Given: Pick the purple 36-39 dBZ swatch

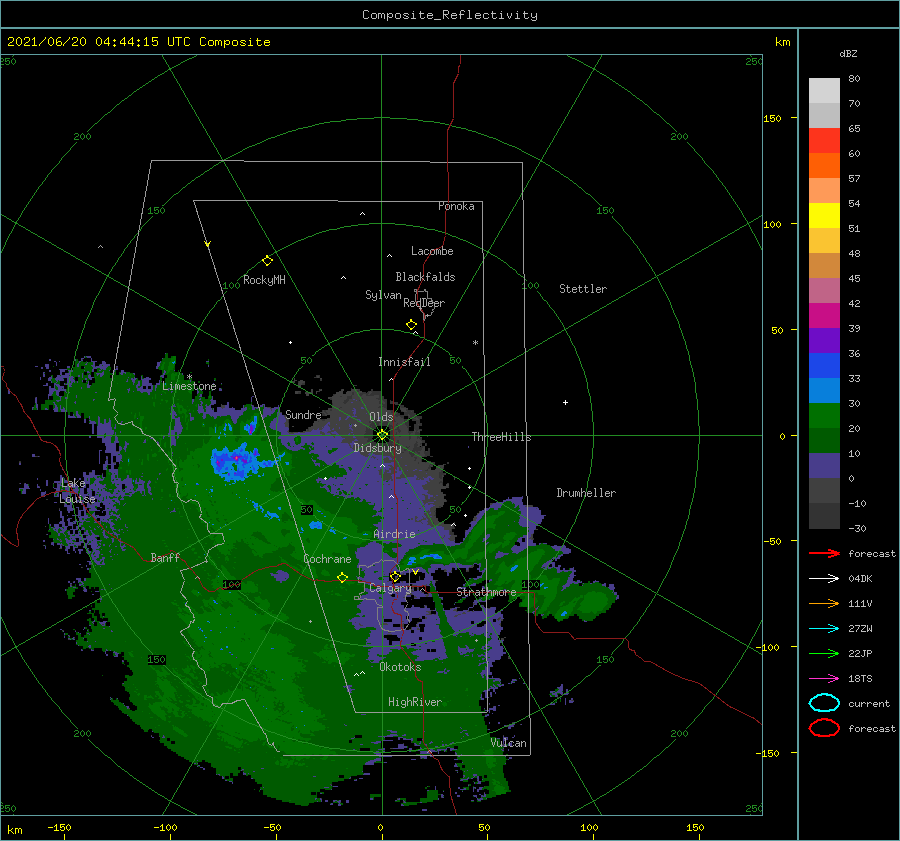Looking at the screenshot, I should click(824, 341).
